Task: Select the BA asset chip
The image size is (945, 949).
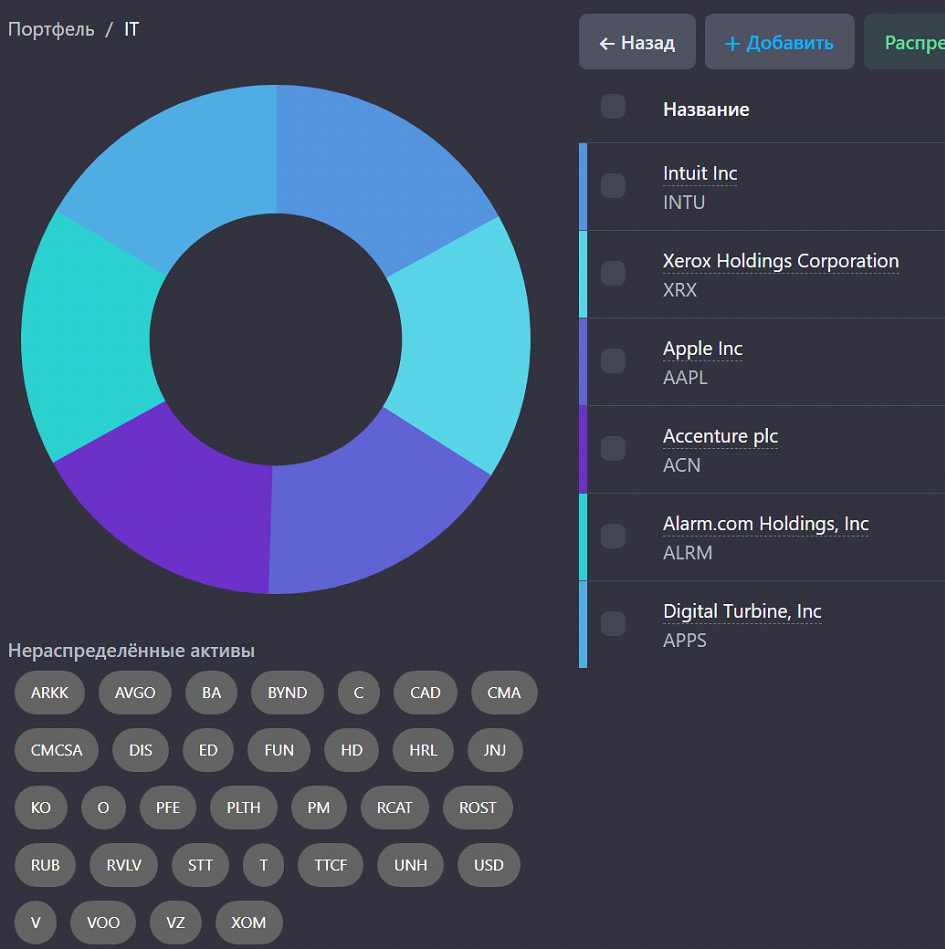Action: [x=211, y=692]
